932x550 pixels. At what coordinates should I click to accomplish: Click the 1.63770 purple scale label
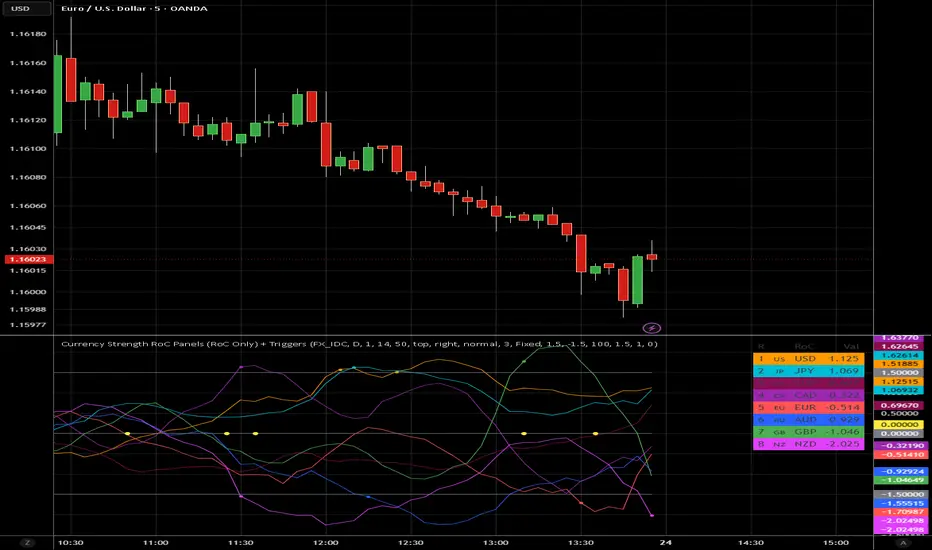pyautogui.click(x=899, y=338)
